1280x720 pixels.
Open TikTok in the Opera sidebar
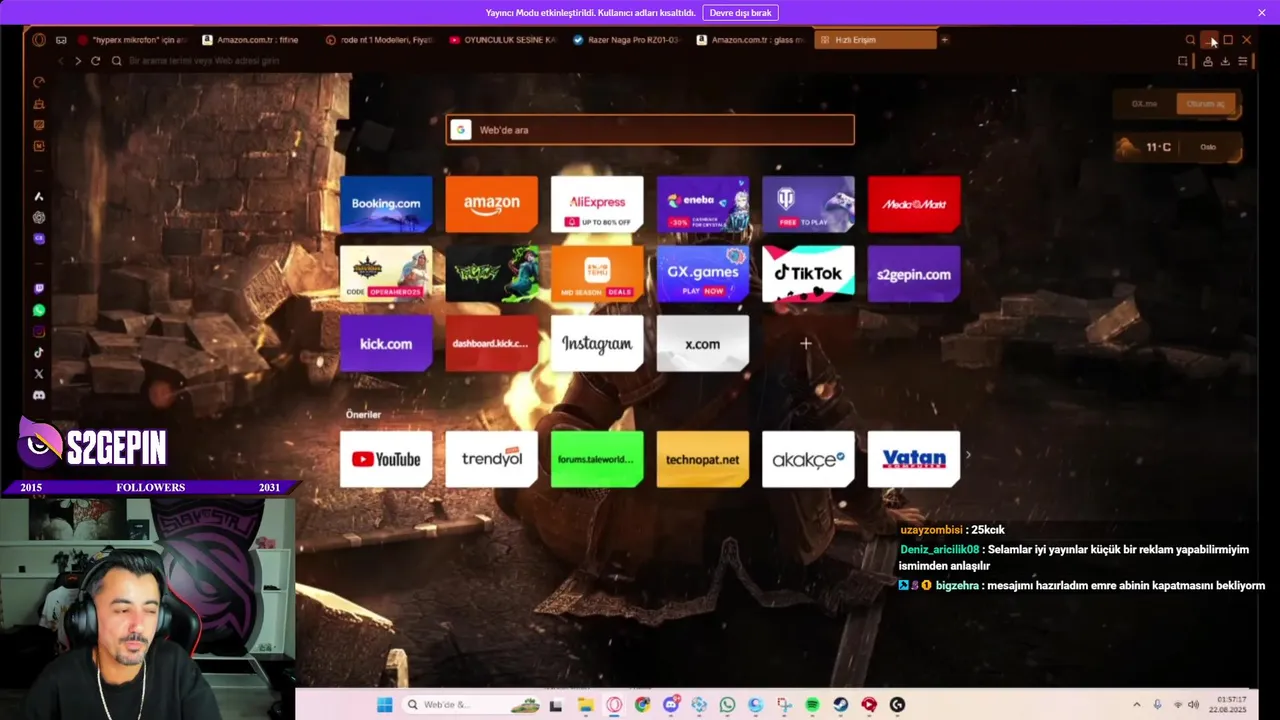click(39, 352)
